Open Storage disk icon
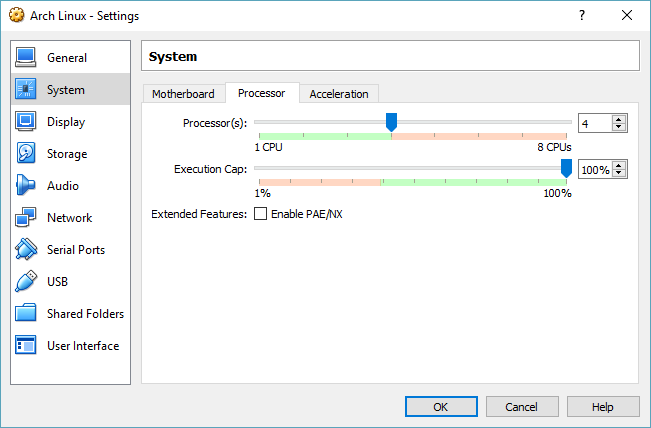Screen dimensions: 651x428 click(26, 153)
